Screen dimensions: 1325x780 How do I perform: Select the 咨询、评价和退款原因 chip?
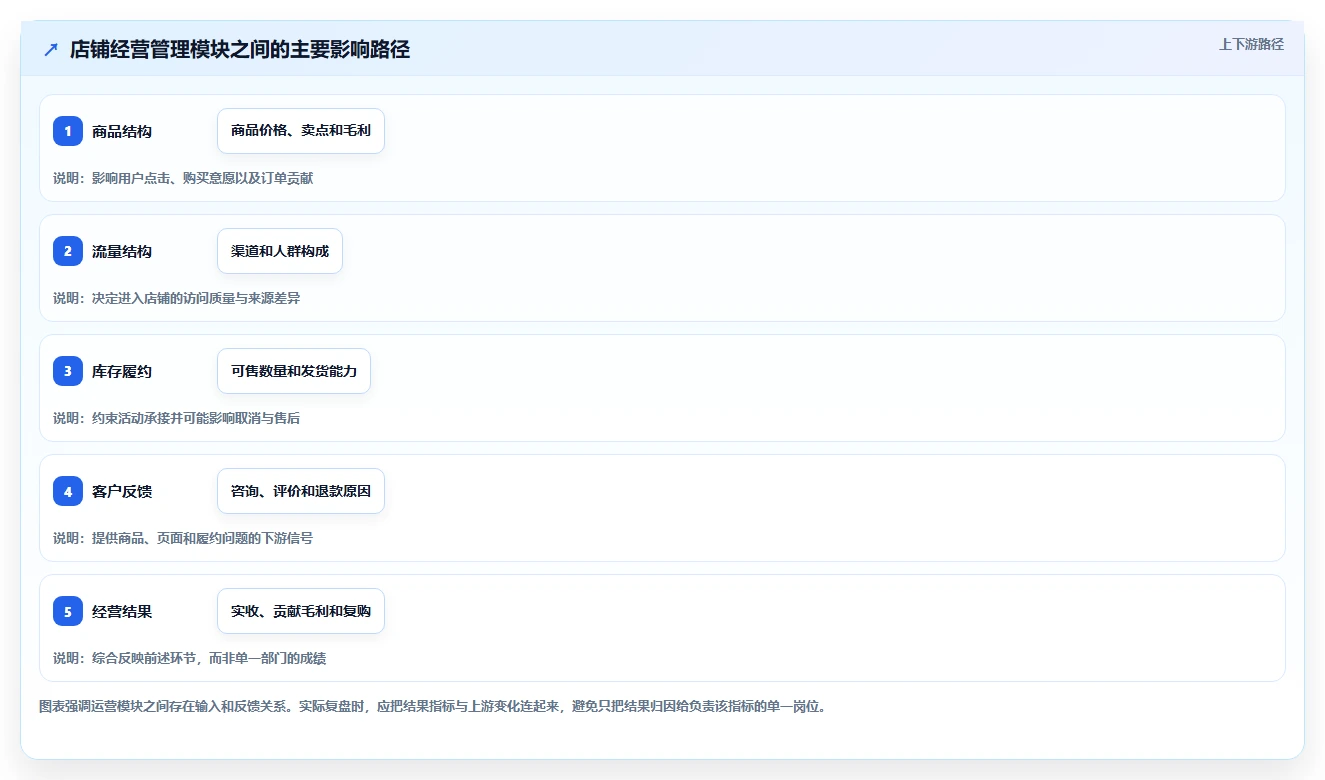tap(301, 491)
